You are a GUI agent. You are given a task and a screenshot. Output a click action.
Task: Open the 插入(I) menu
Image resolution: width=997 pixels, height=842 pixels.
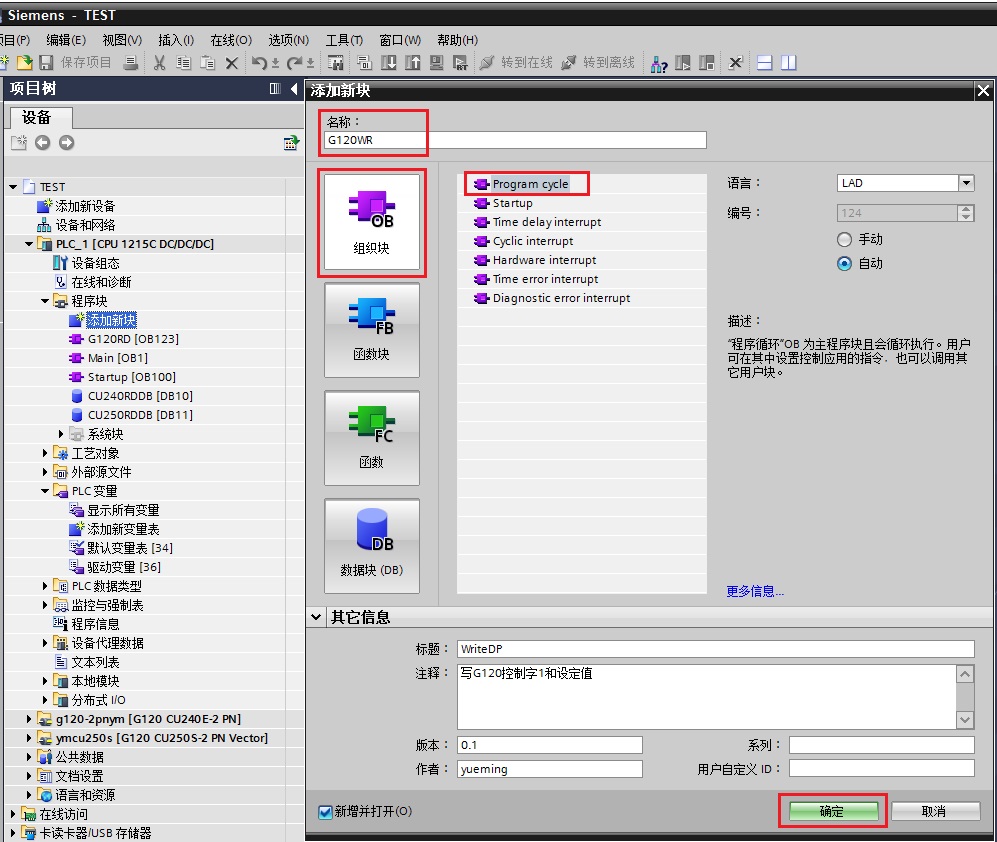pos(175,40)
